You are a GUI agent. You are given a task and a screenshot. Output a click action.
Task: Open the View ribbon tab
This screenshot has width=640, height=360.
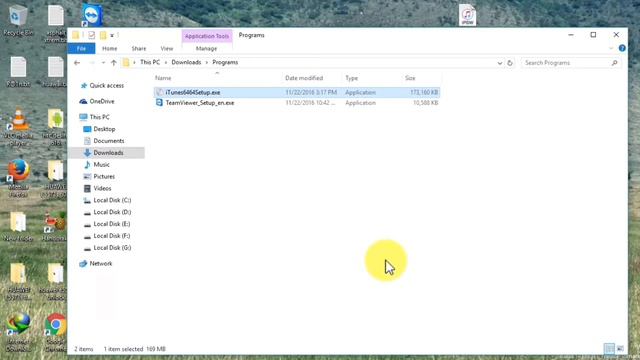coord(167,49)
